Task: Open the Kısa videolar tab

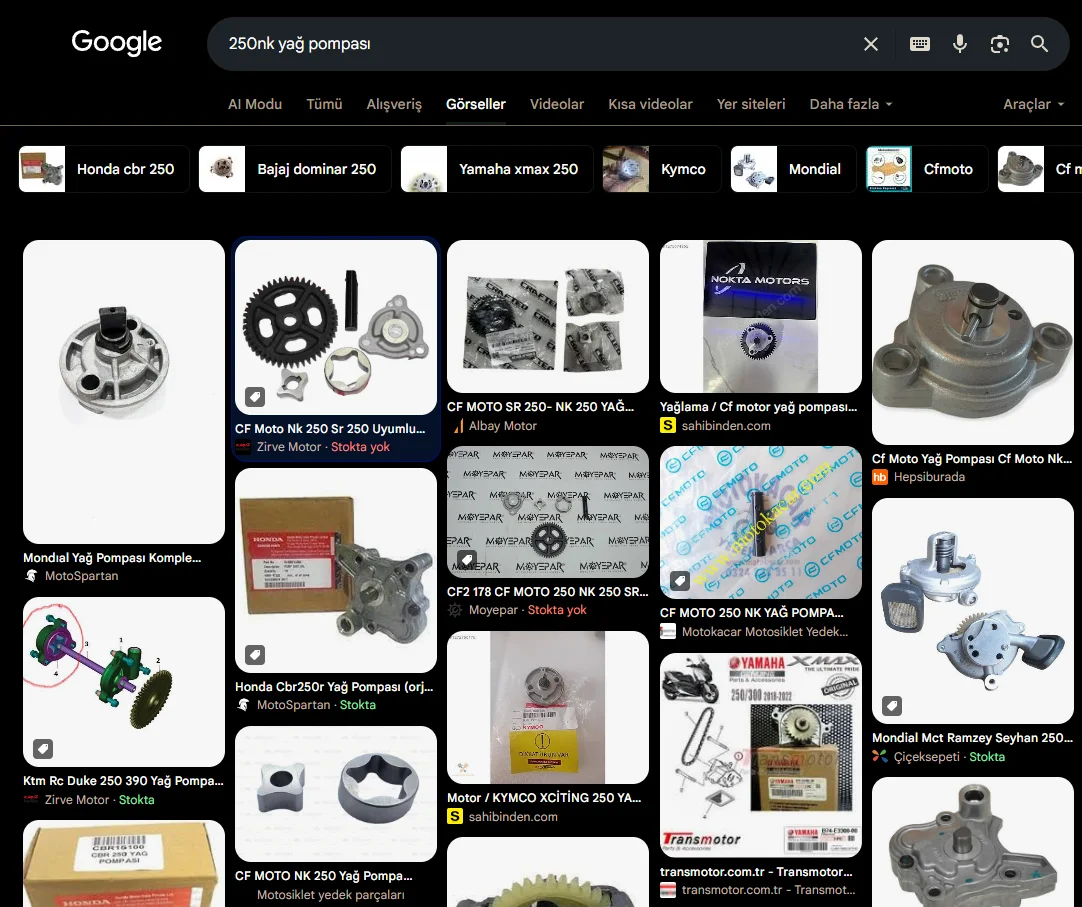Action: coord(650,104)
